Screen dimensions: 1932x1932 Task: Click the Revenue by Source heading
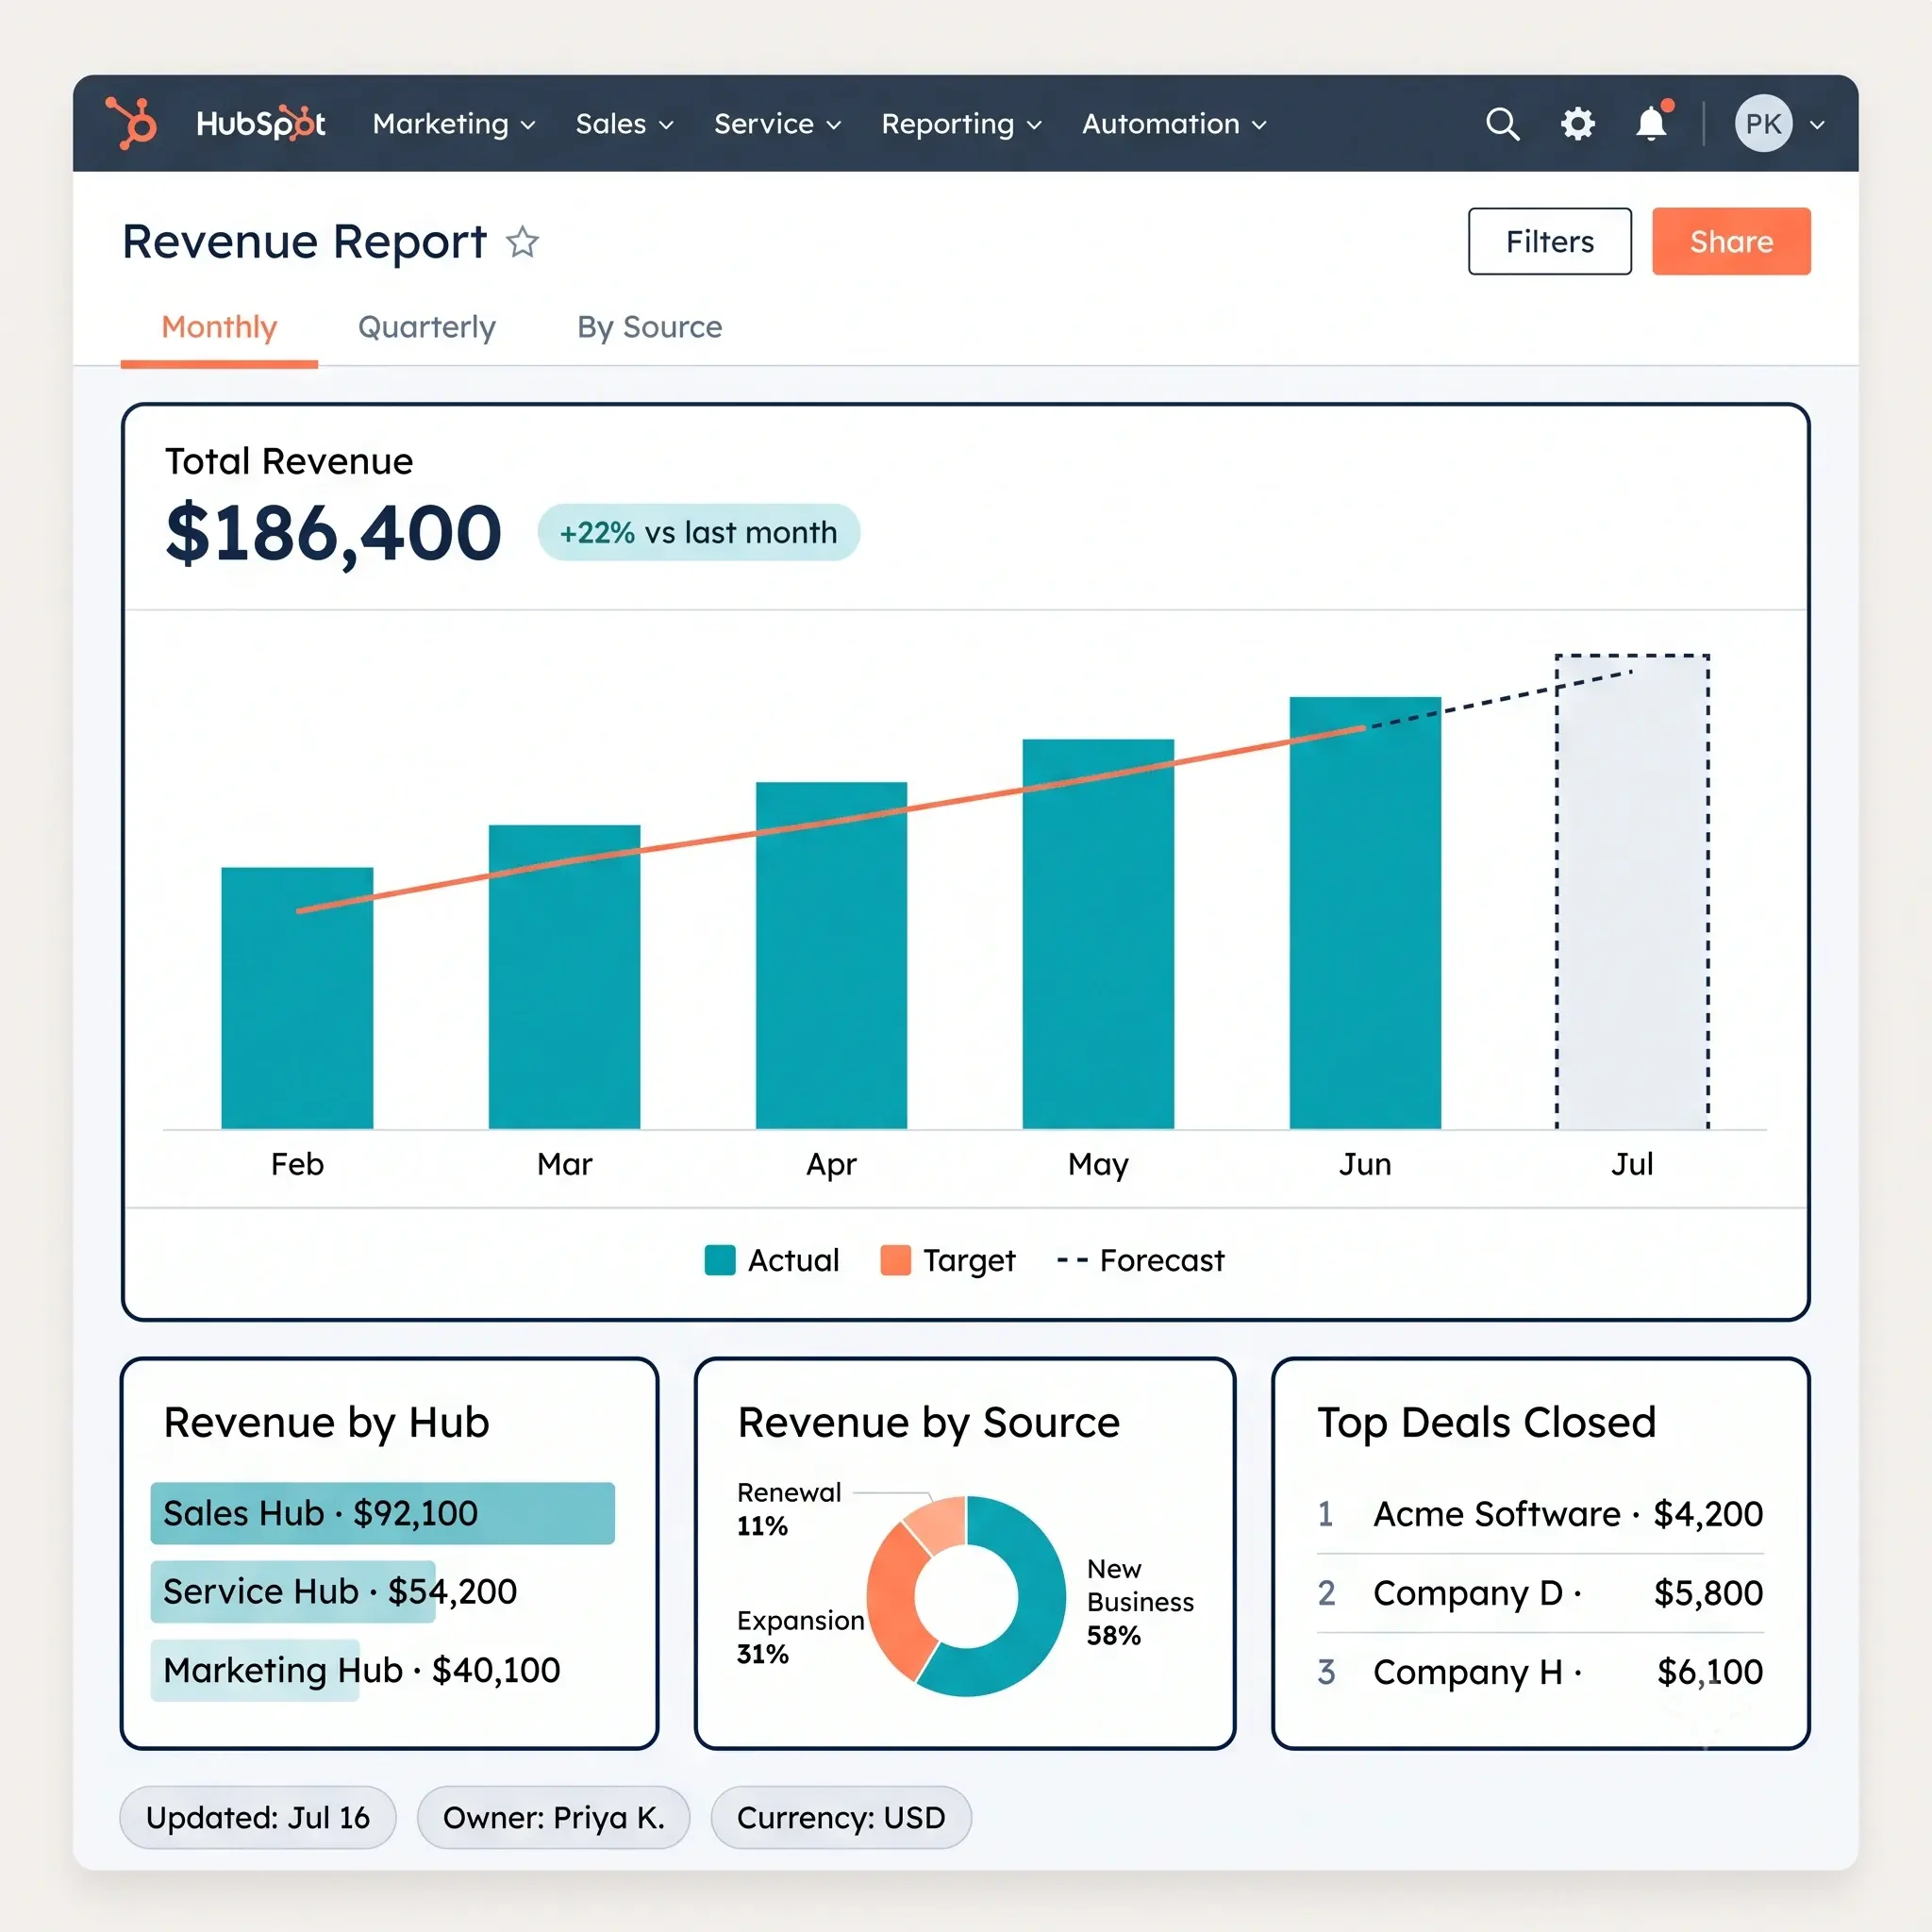[929, 1423]
